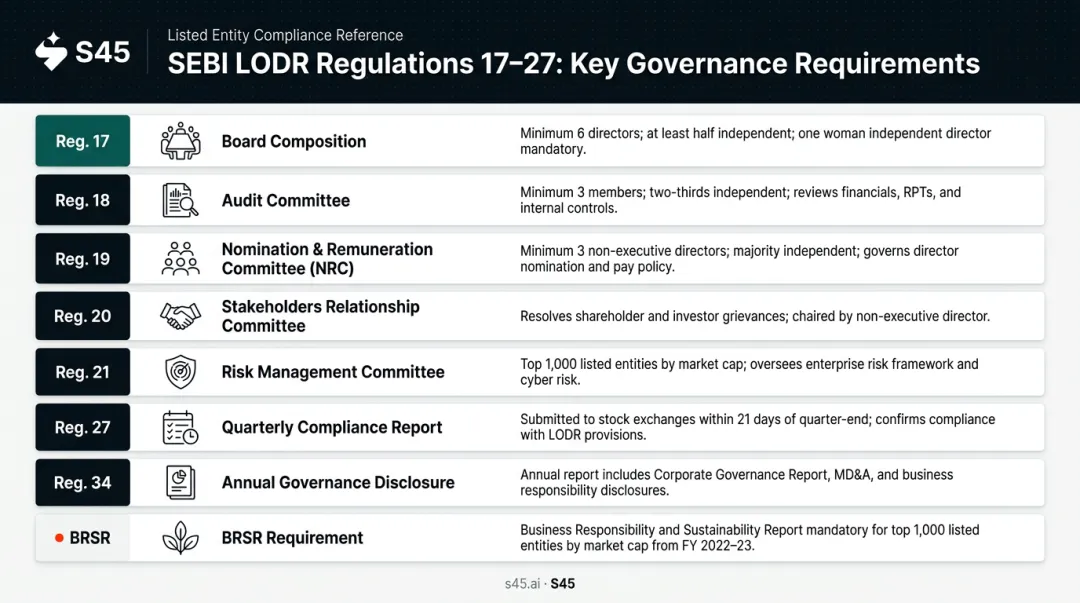This screenshot has height=603, width=1080.
Task: Click the S45 wordmark in the header
Action: [103, 52]
